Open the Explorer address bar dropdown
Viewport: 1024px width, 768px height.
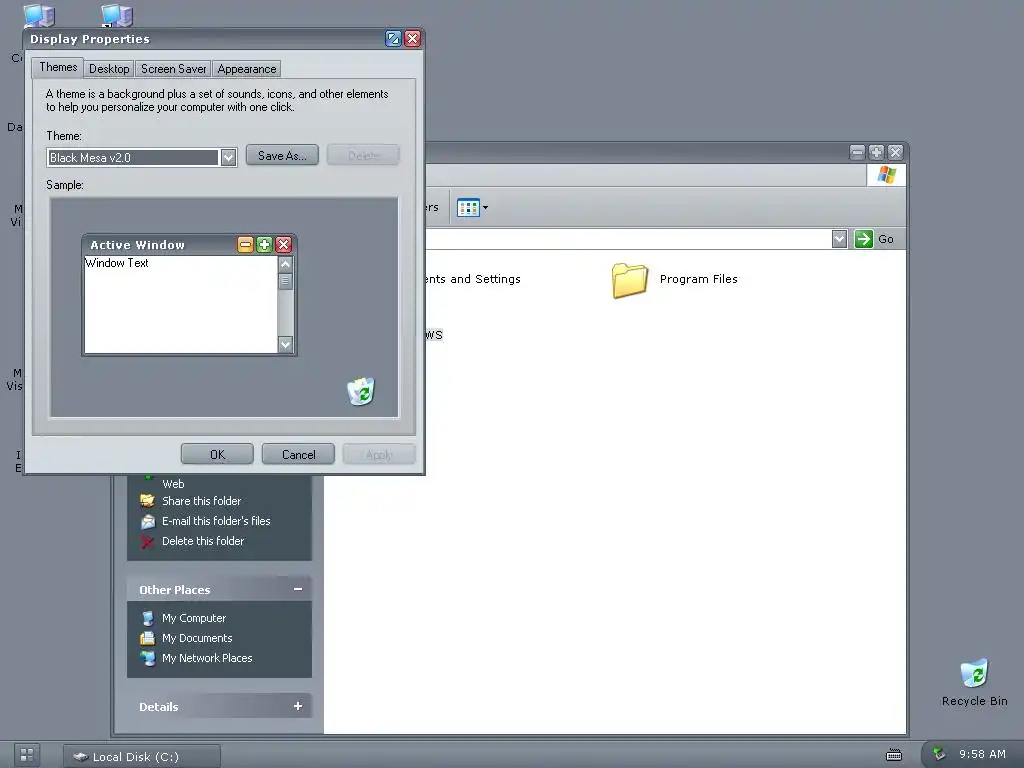(840, 239)
